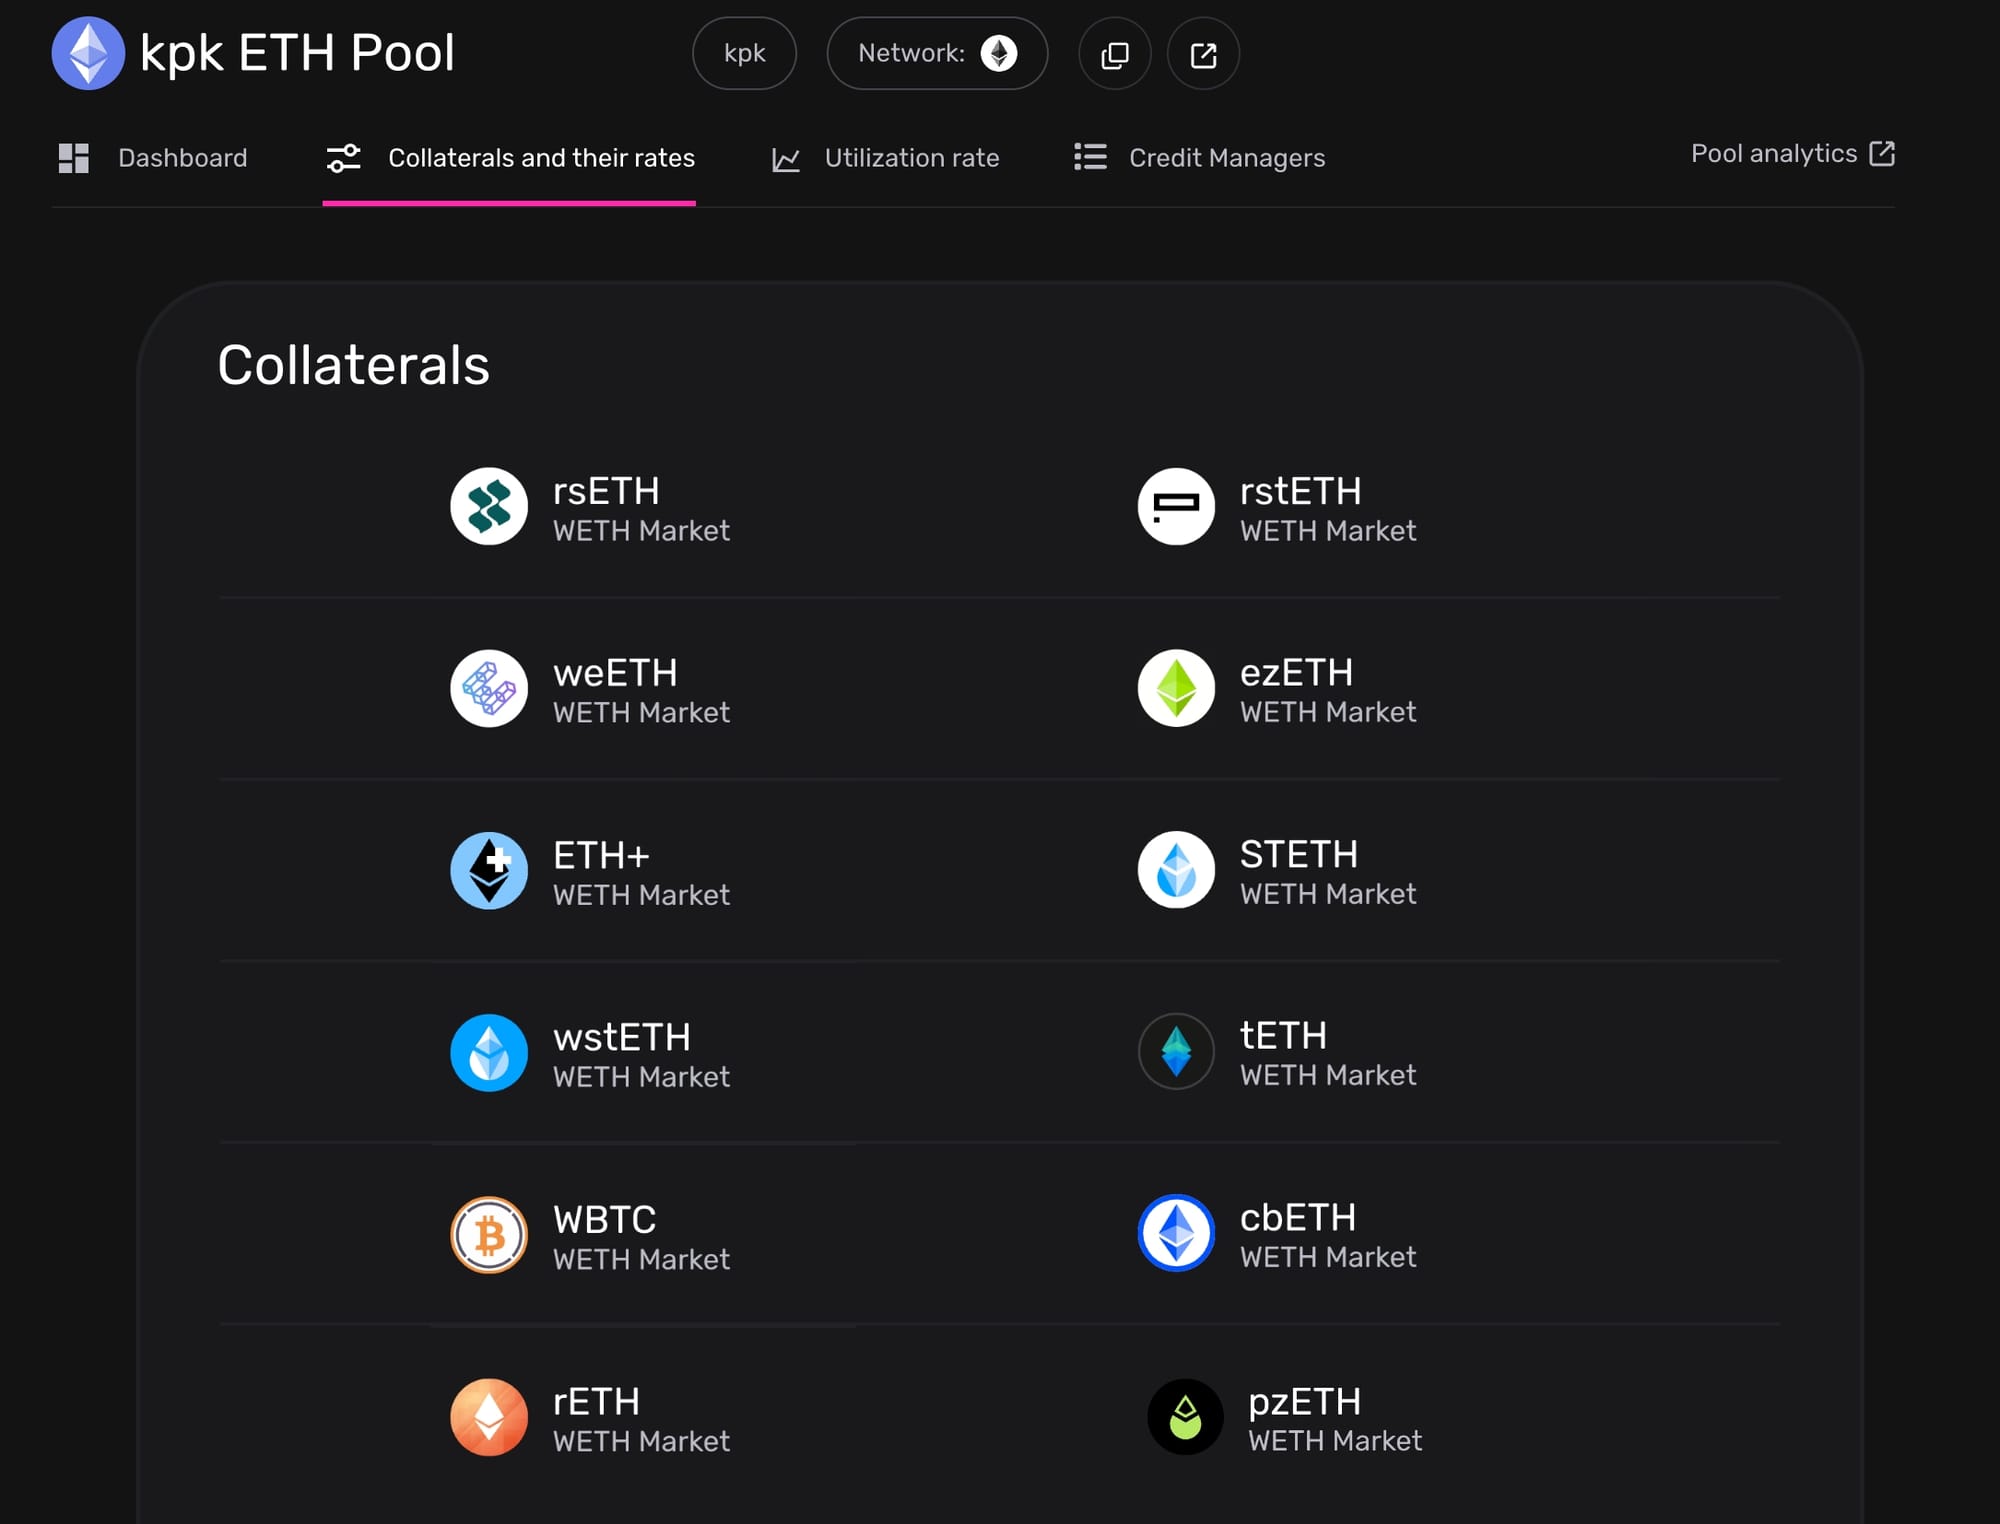Click the rsETH token icon
This screenshot has width=2000, height=1524.
tap(489, 506)
